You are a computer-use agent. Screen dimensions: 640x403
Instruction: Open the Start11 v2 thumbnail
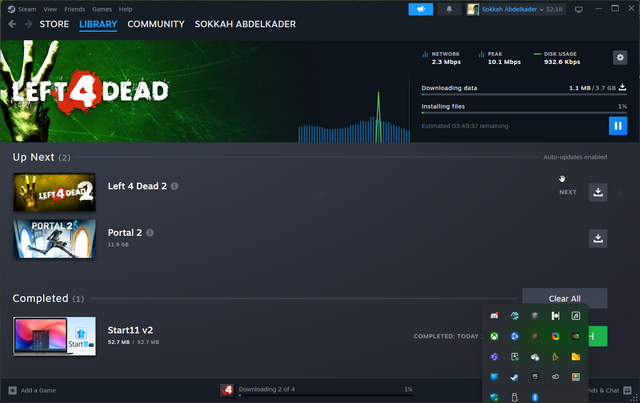coord(54,336)
